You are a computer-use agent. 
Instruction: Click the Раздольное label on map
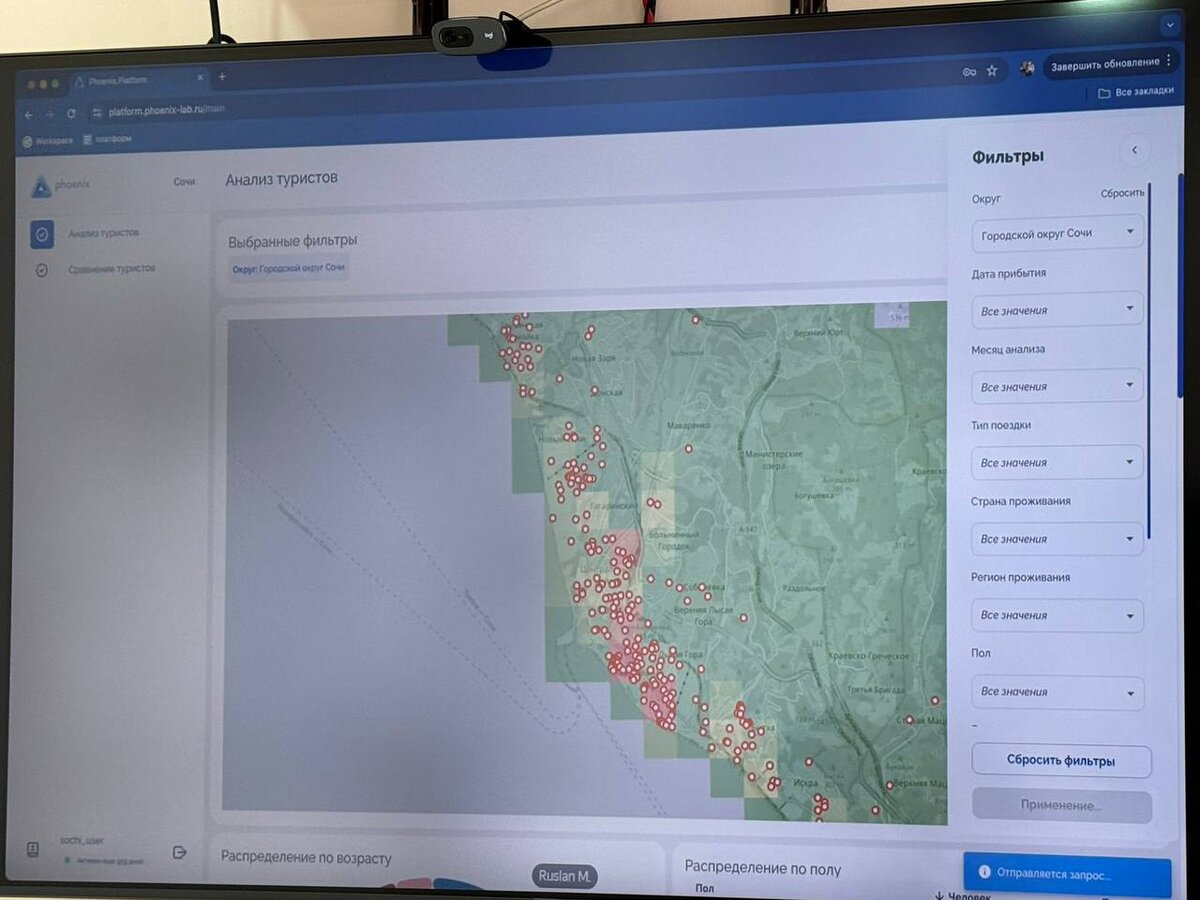803,587
